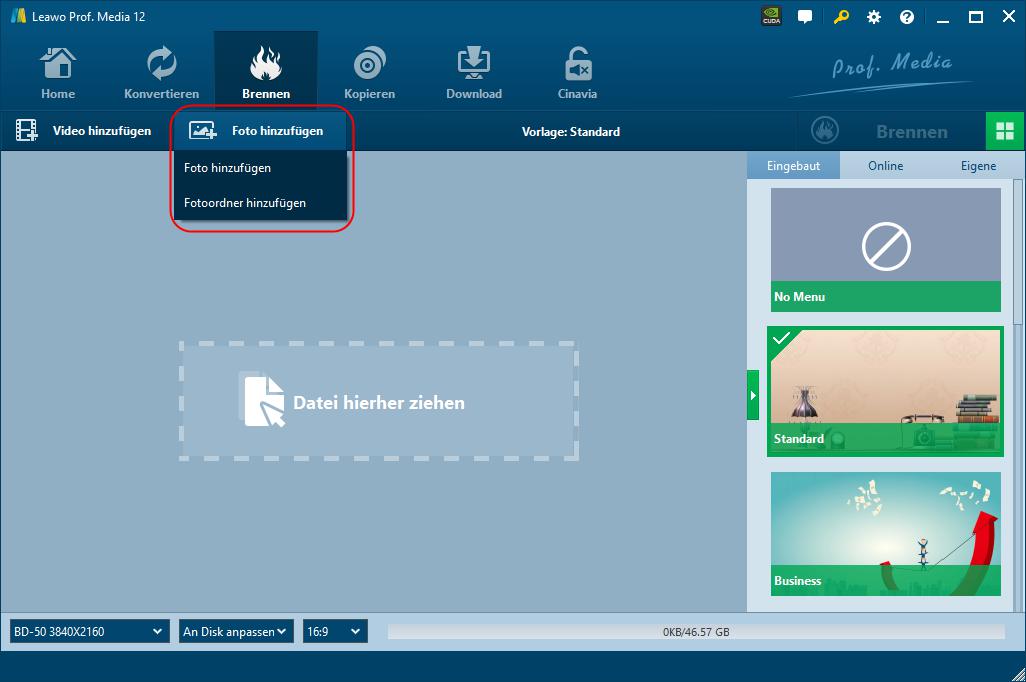This screenshot has width=1026, height=682.
Task: Switch to the Online templates tab
Action: (x=885, y=166)
